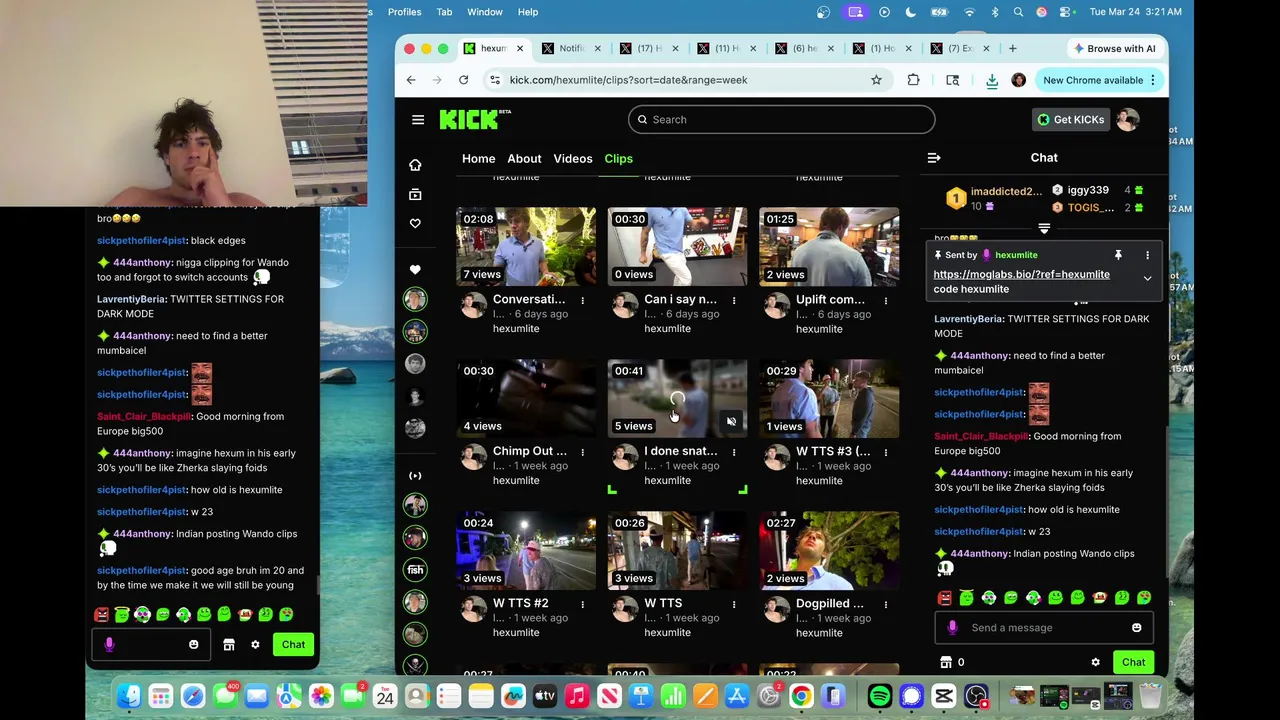The image size is (1280, 720).
Task: Play the 01:25 Uplift com... clip thumbnail
Action: [829, 247]
